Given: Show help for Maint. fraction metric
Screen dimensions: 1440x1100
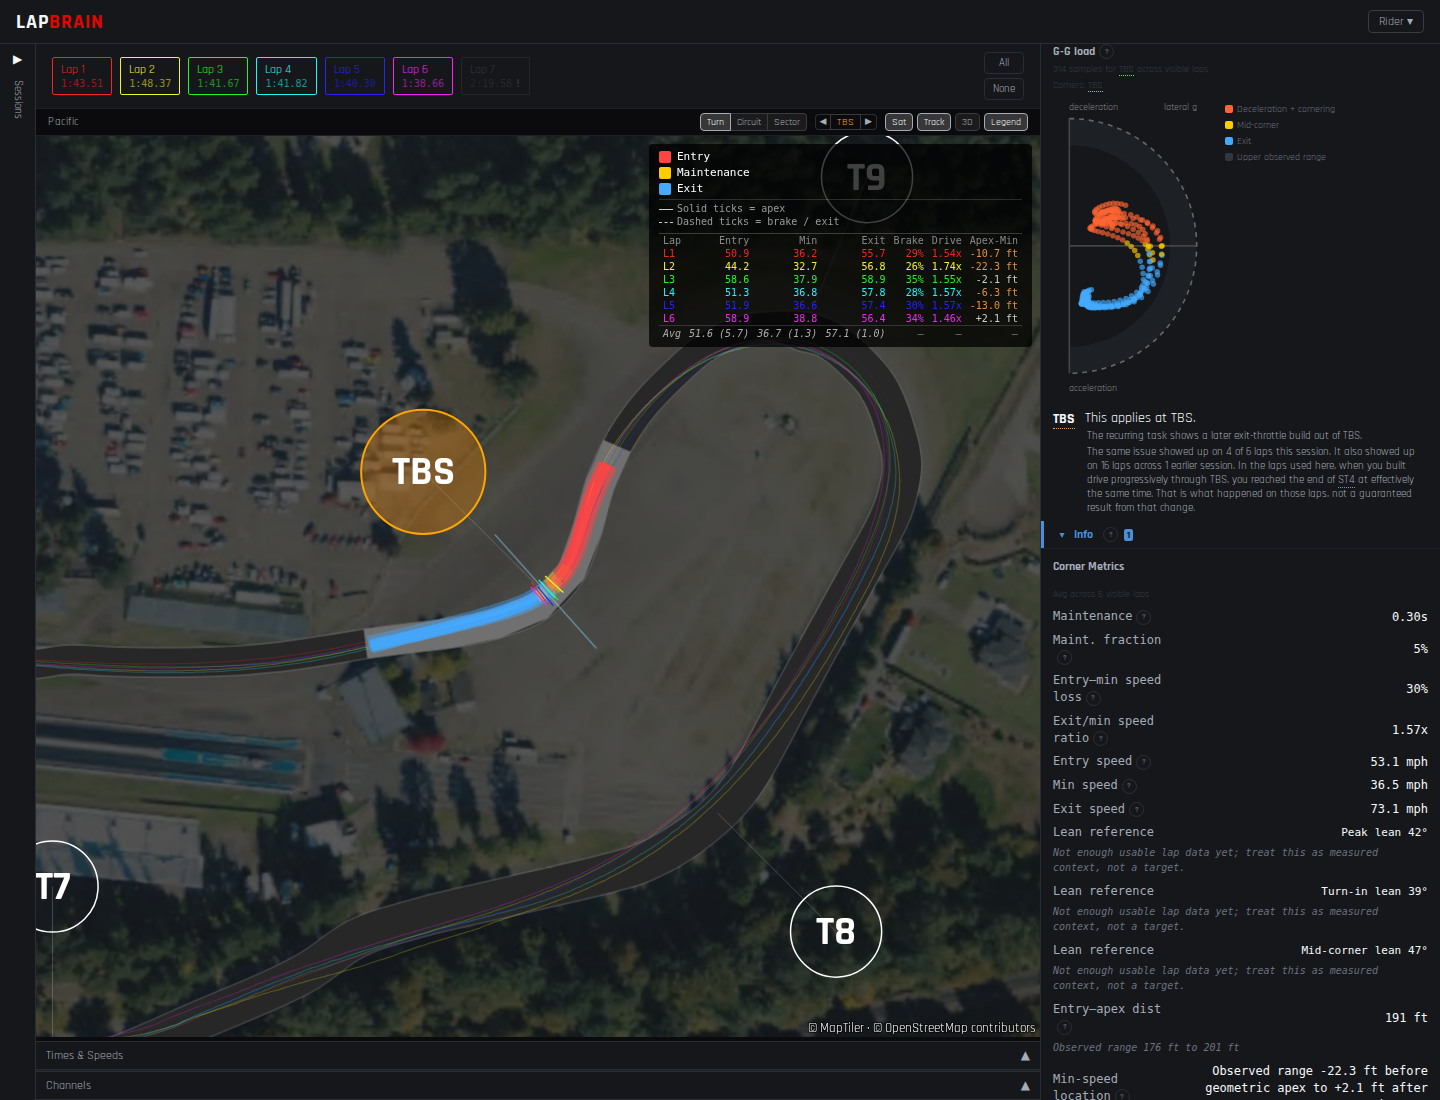Looking at the screenshot, I should (x=1064, y=657).
